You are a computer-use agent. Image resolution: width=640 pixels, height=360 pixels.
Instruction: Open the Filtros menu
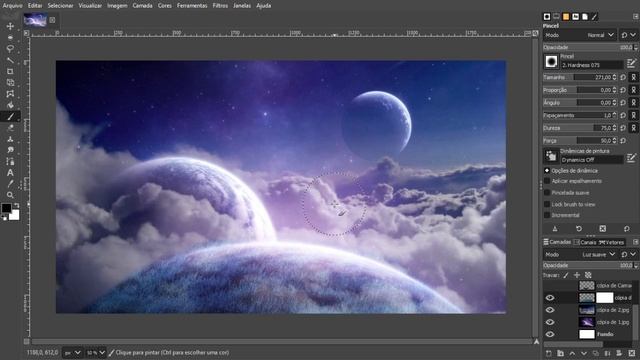click(220, 6)
